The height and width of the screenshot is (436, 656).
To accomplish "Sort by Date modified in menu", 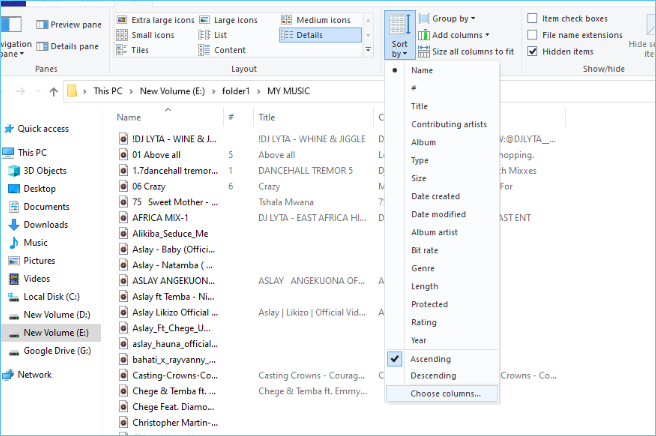I will [x=438, y=214].
